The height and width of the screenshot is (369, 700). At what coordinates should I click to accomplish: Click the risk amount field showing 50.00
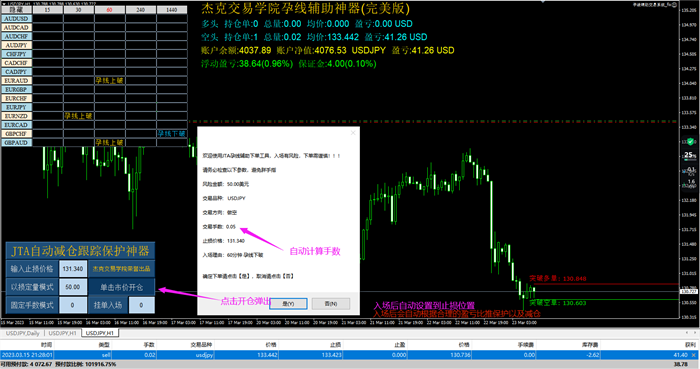coord(73,287)
